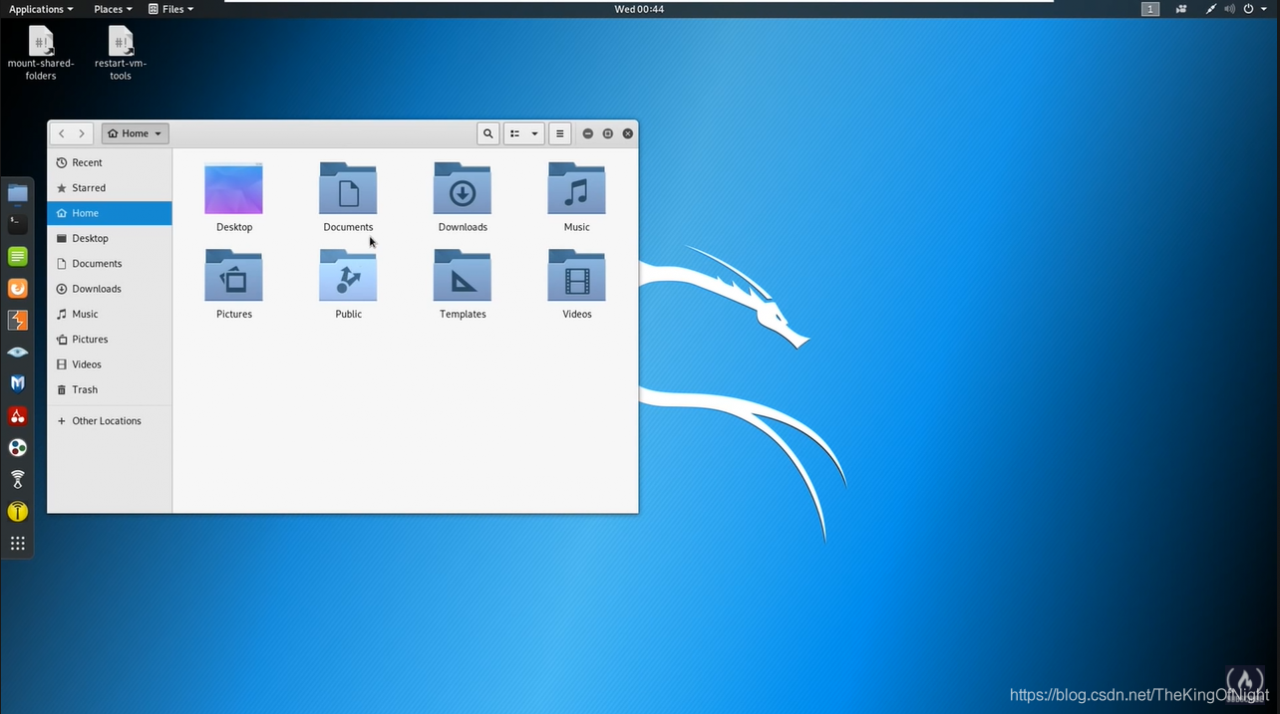Expand the view options dropdown arrow

535,133
